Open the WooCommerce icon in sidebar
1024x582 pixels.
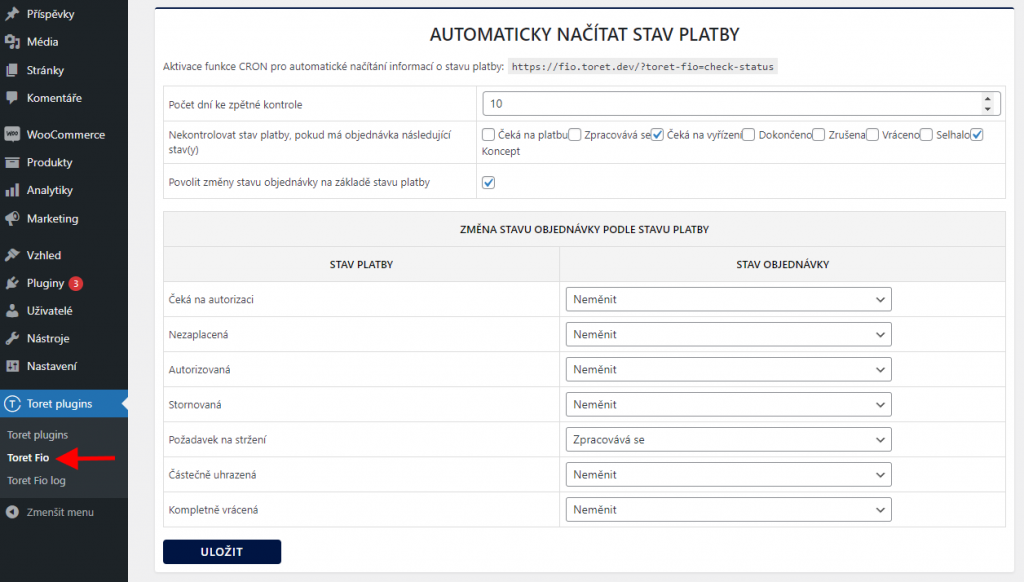pos(12,135)
